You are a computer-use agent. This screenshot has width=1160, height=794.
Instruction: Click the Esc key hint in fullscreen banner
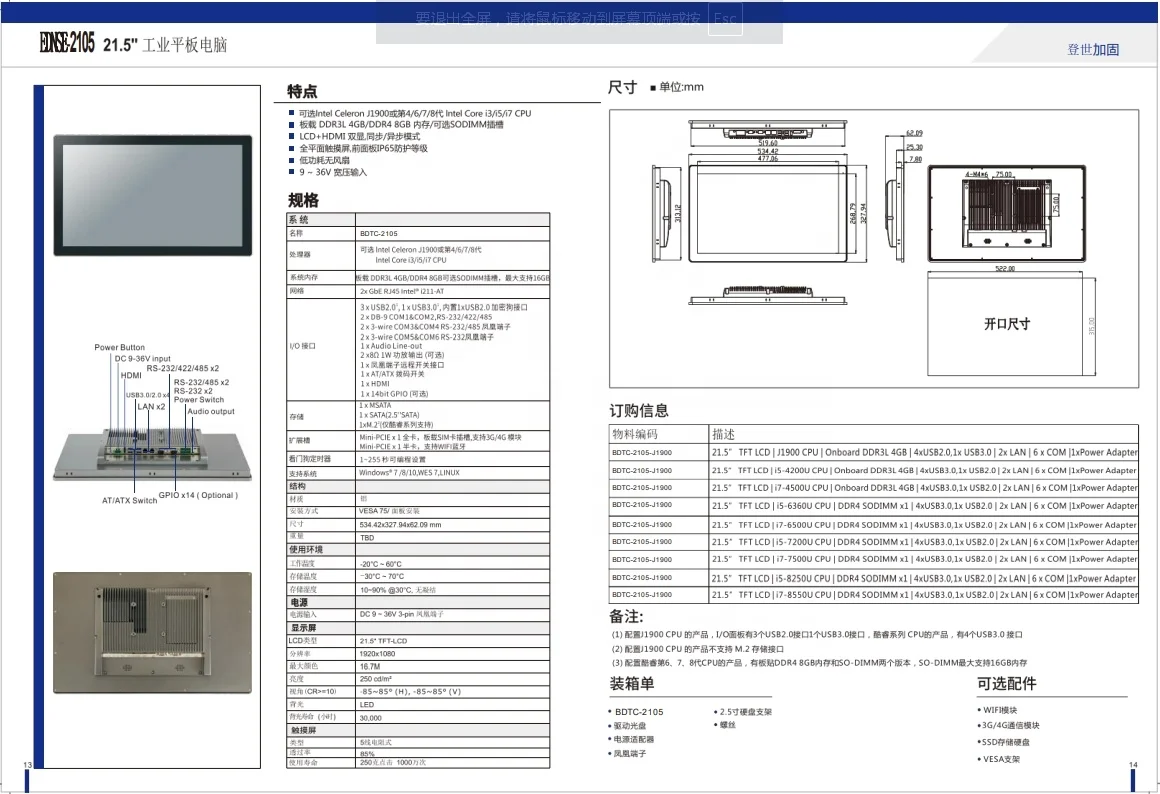726,19
